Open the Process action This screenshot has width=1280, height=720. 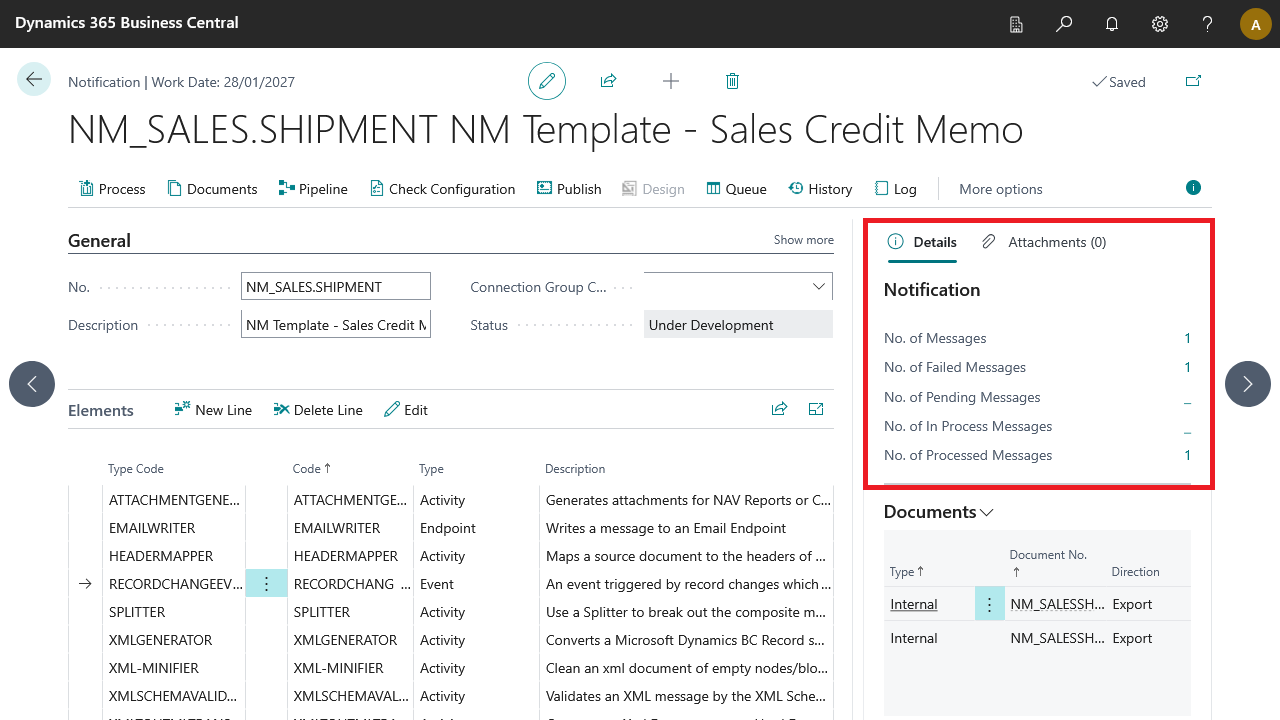coord(112,189)
